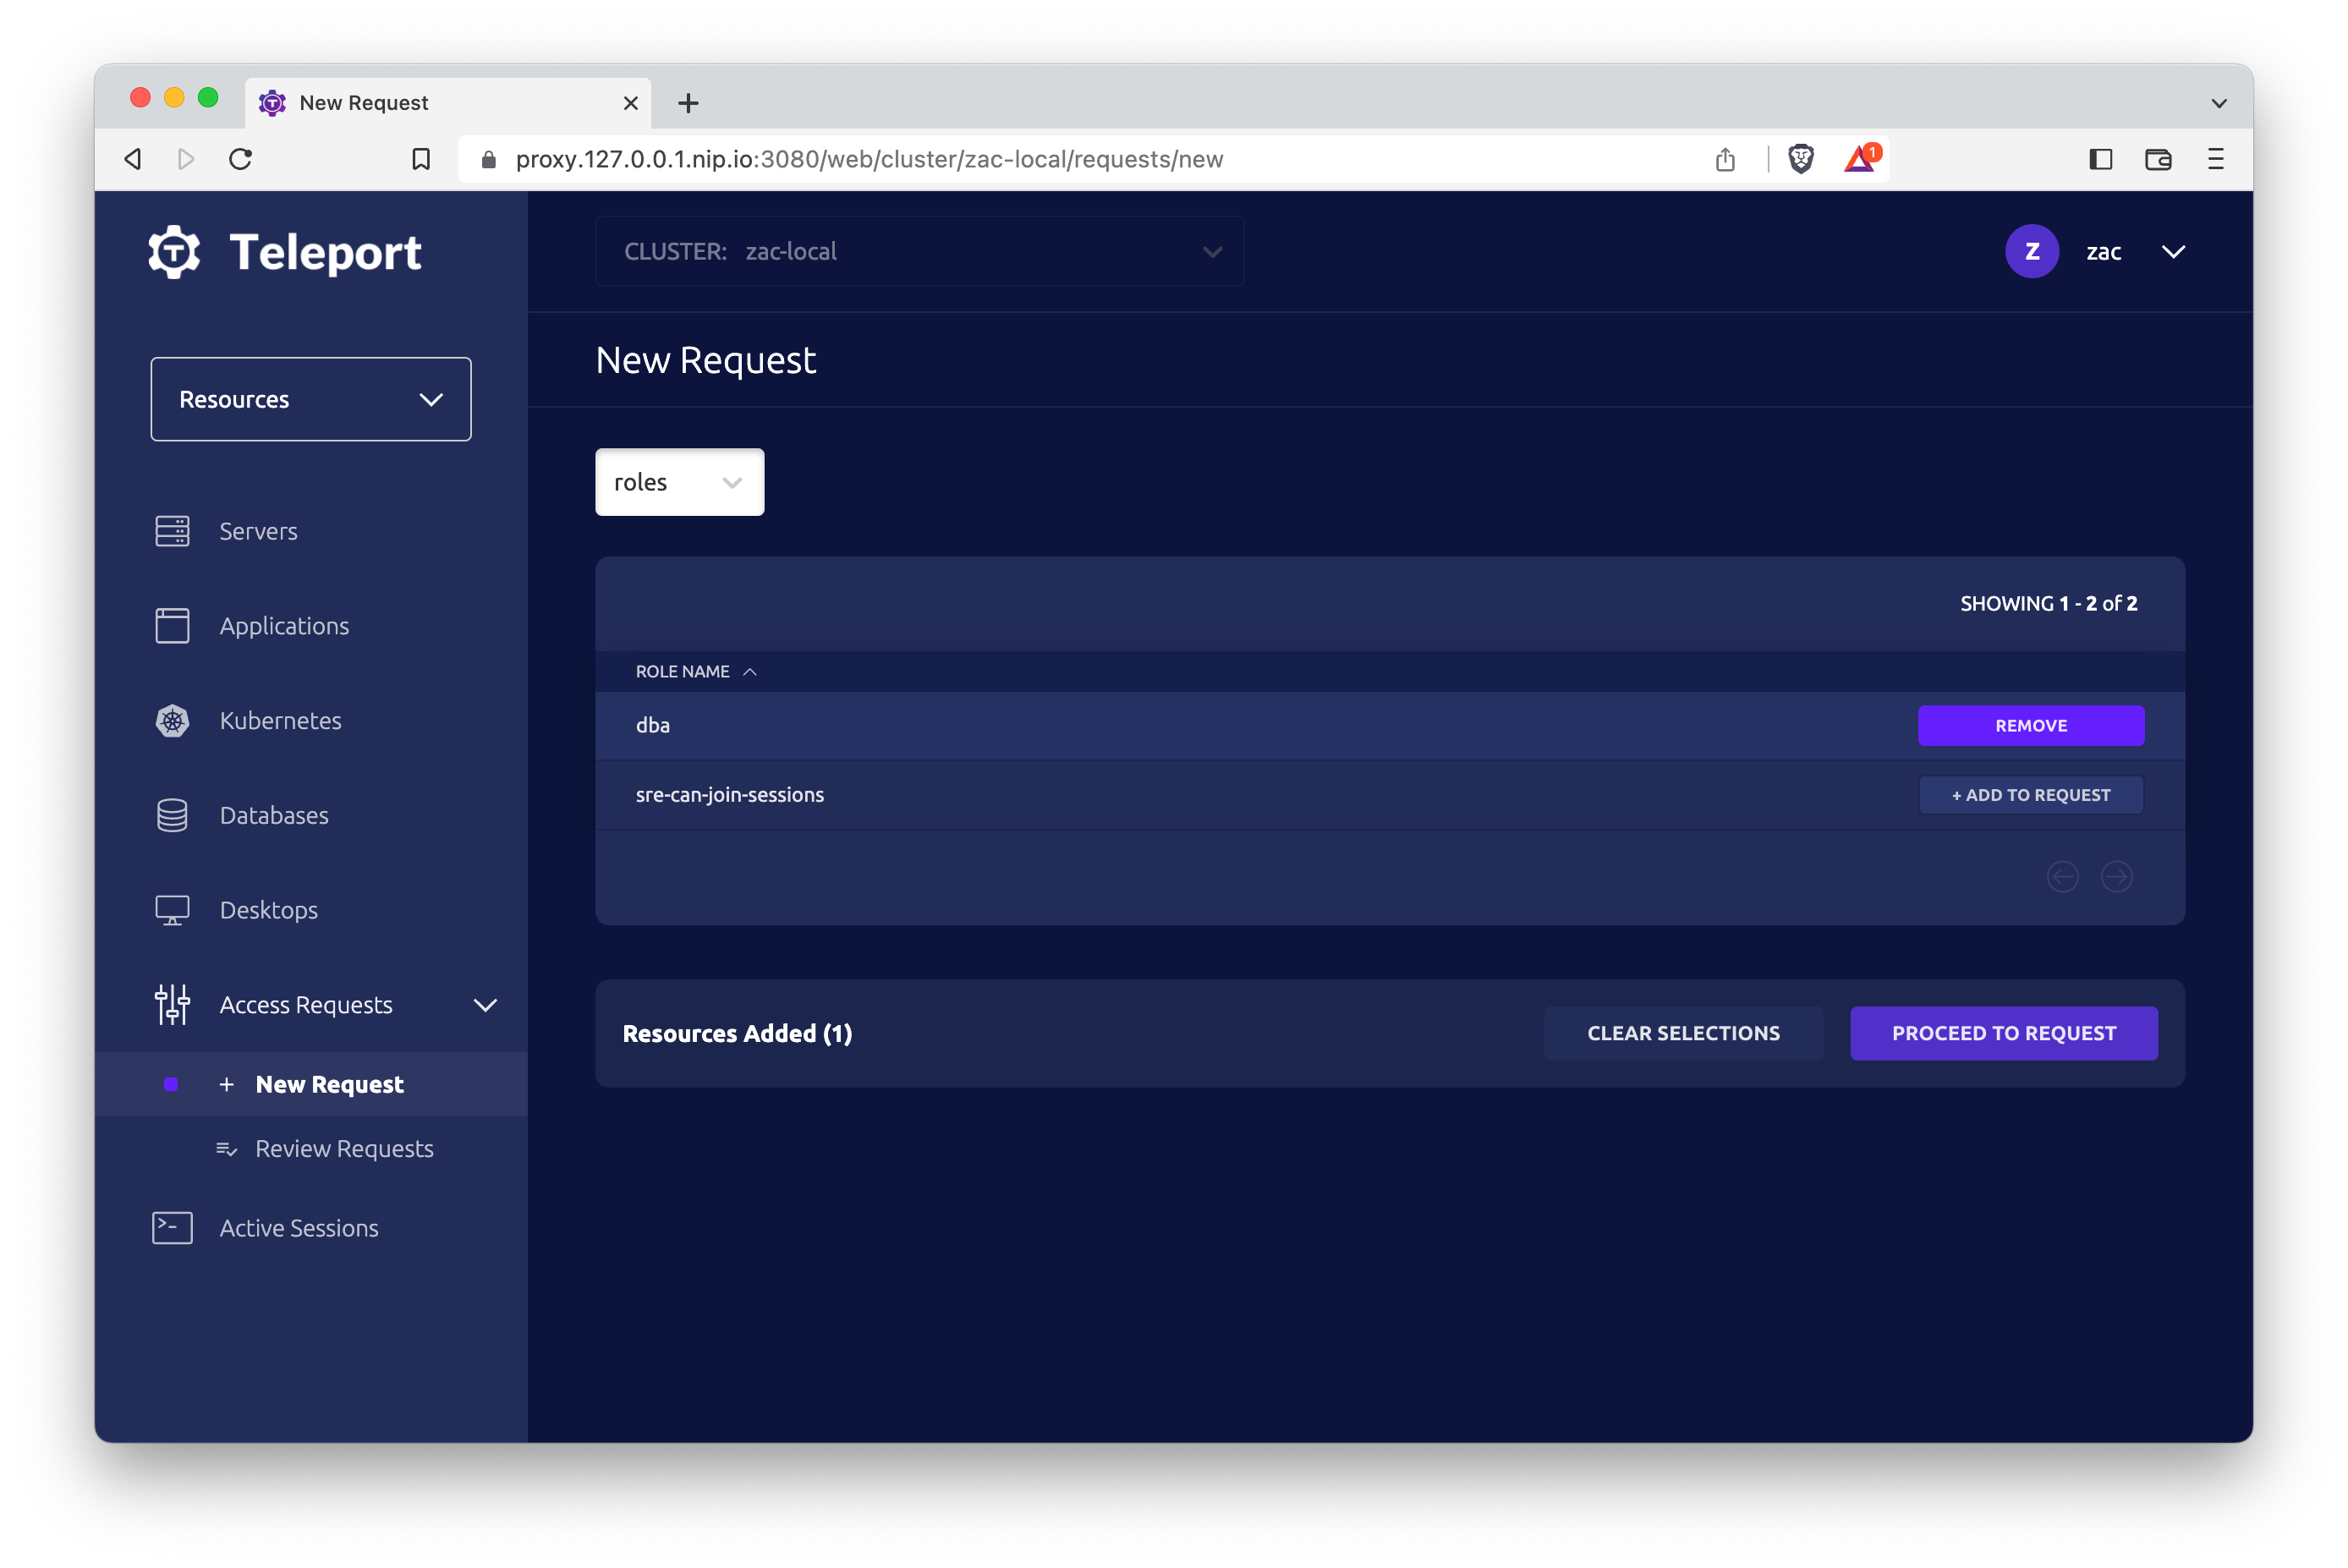Screen dimensions: 2348x1568
Task: Expand the Resources dropdown menu
Action: tap(310, 399)
